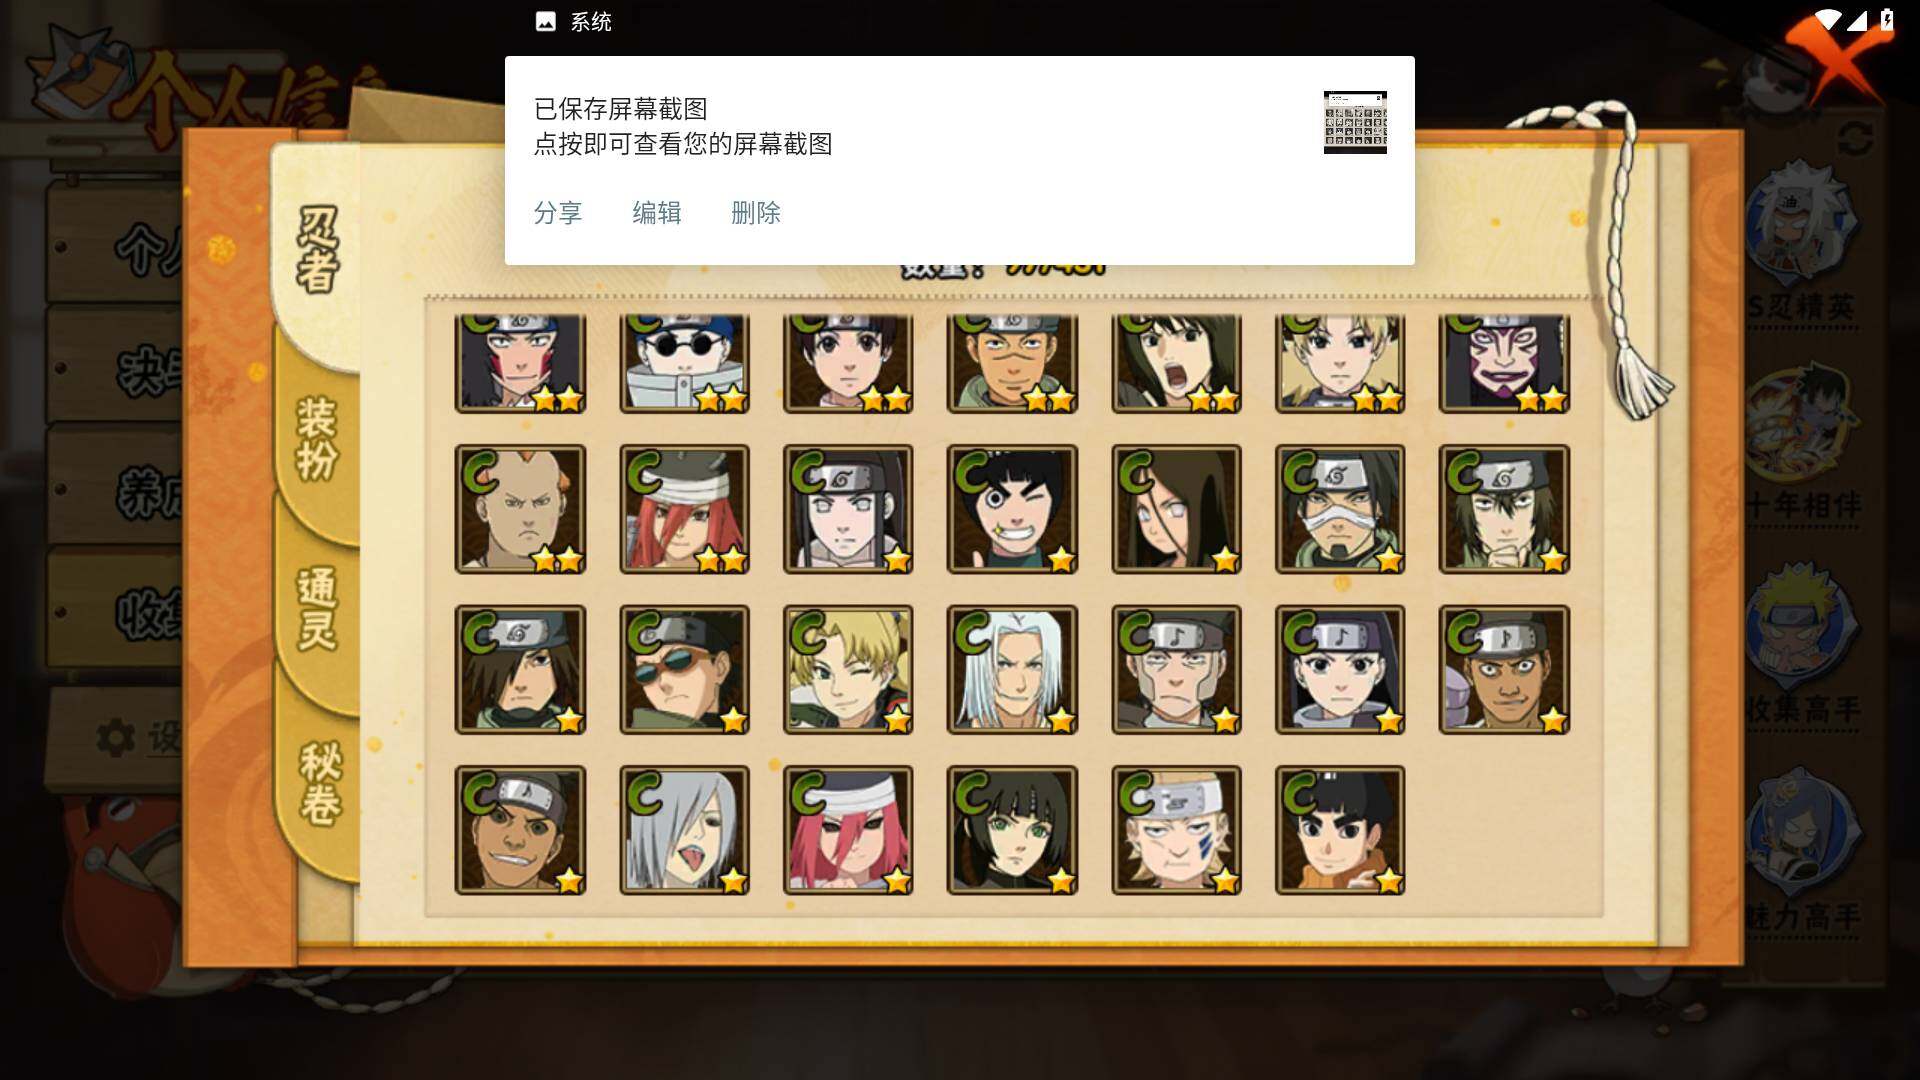Select the Rock Lee ninja portrait
This screenshot has width=1920, height=1080.
click(x=1012, y=510)
